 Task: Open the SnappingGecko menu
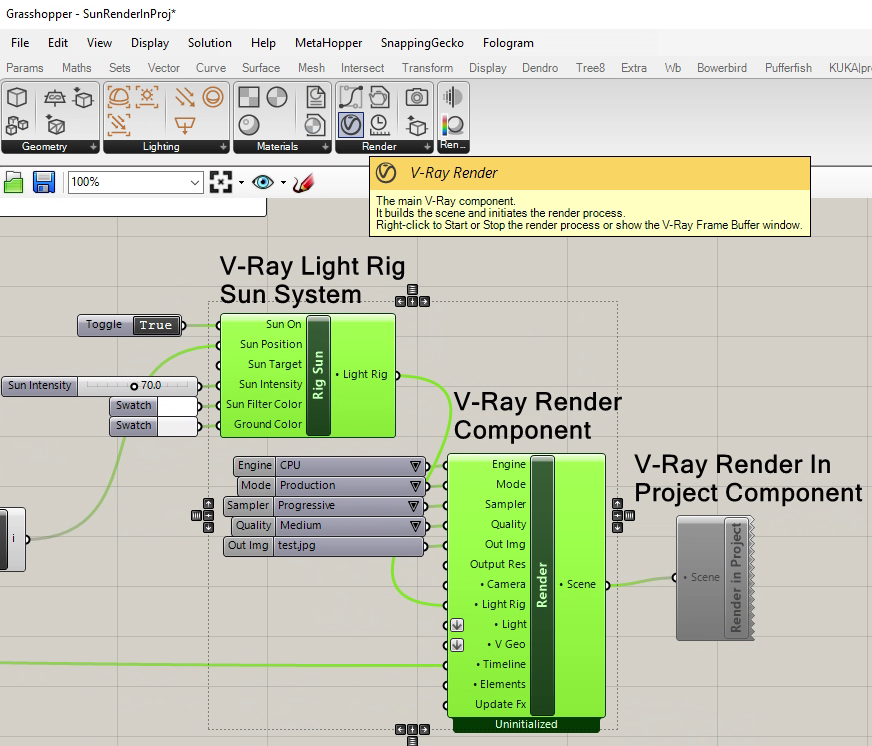422,43
